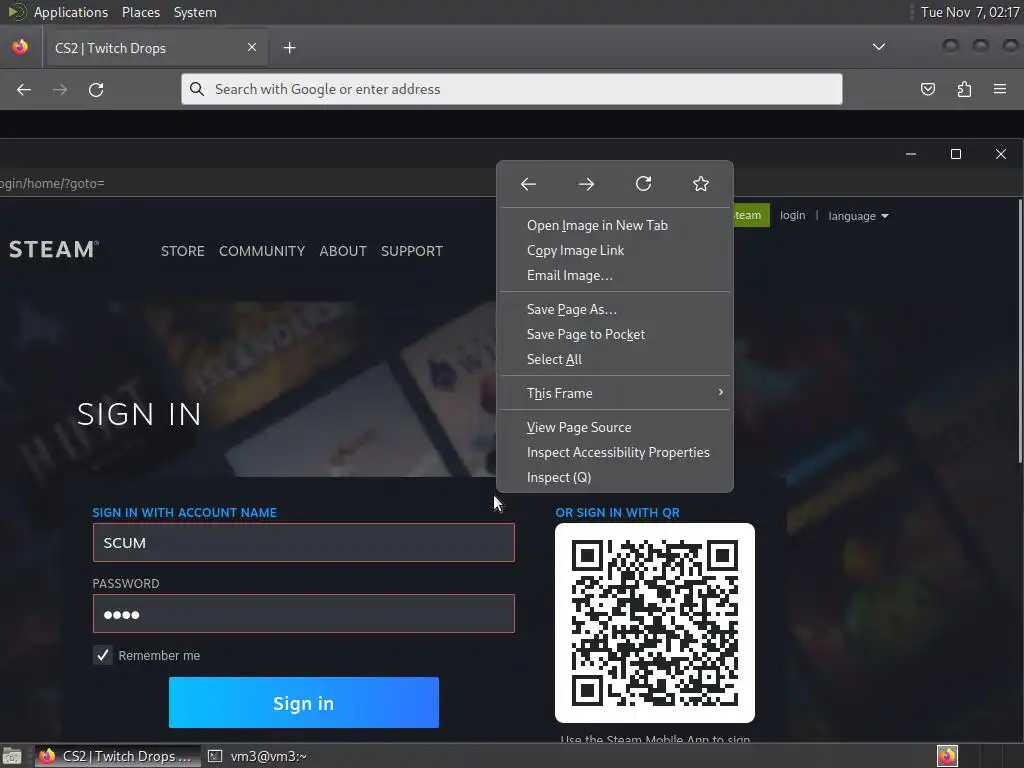The height and width of the screenshot is (768, 1024).
Task: Select Save Page As… menu entry
Action: [615, 309]
